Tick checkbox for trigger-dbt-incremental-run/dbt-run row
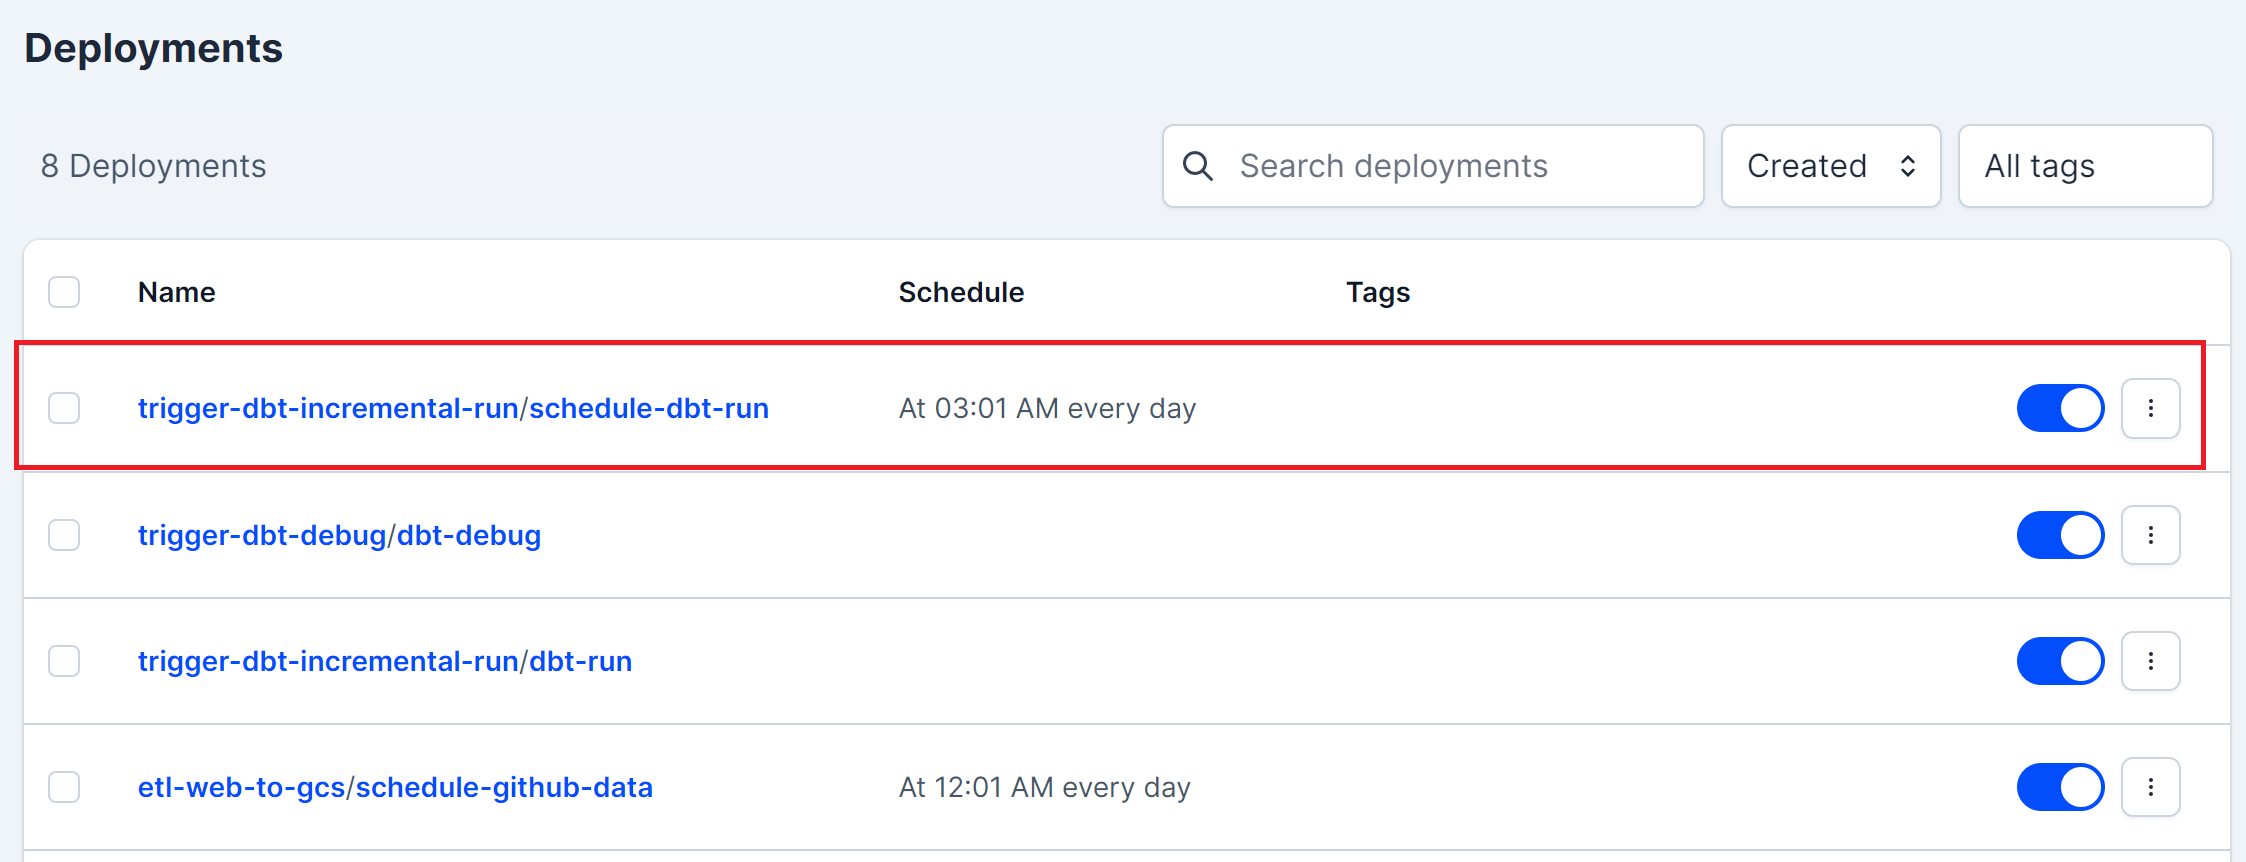2246x862 pixels. [x=64, y=661]
